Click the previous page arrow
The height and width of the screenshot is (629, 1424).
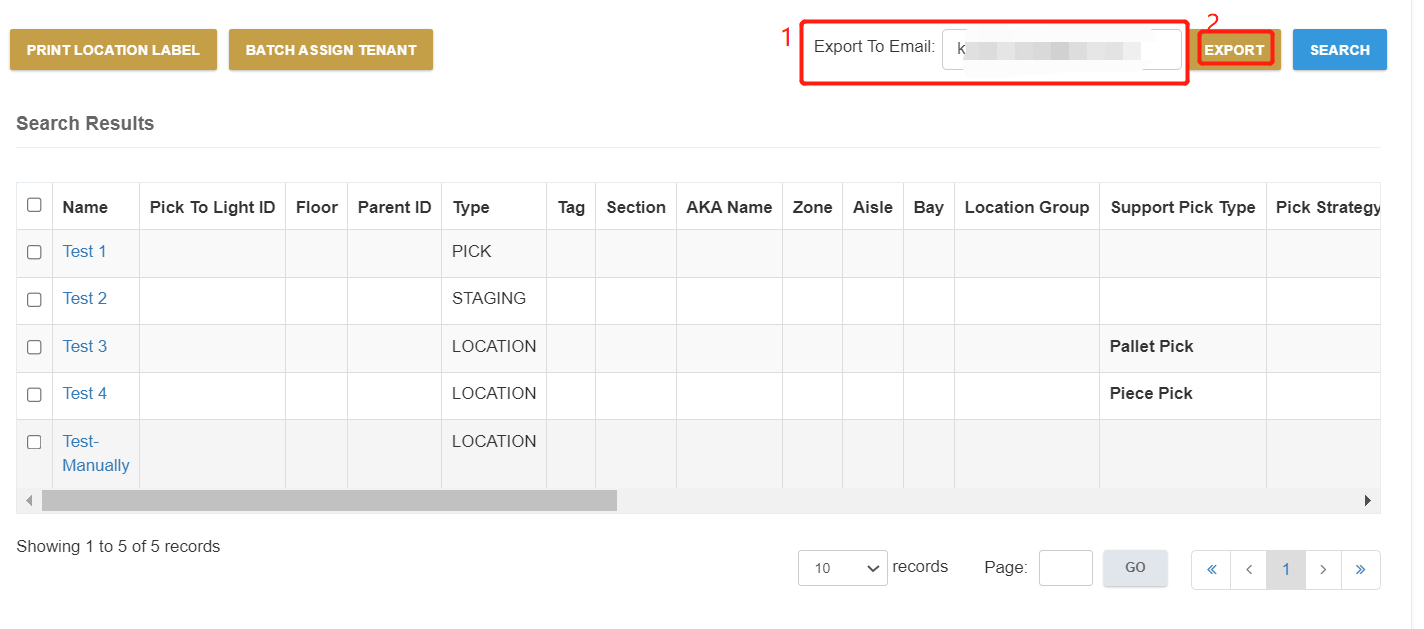(x=1248, y=569)
